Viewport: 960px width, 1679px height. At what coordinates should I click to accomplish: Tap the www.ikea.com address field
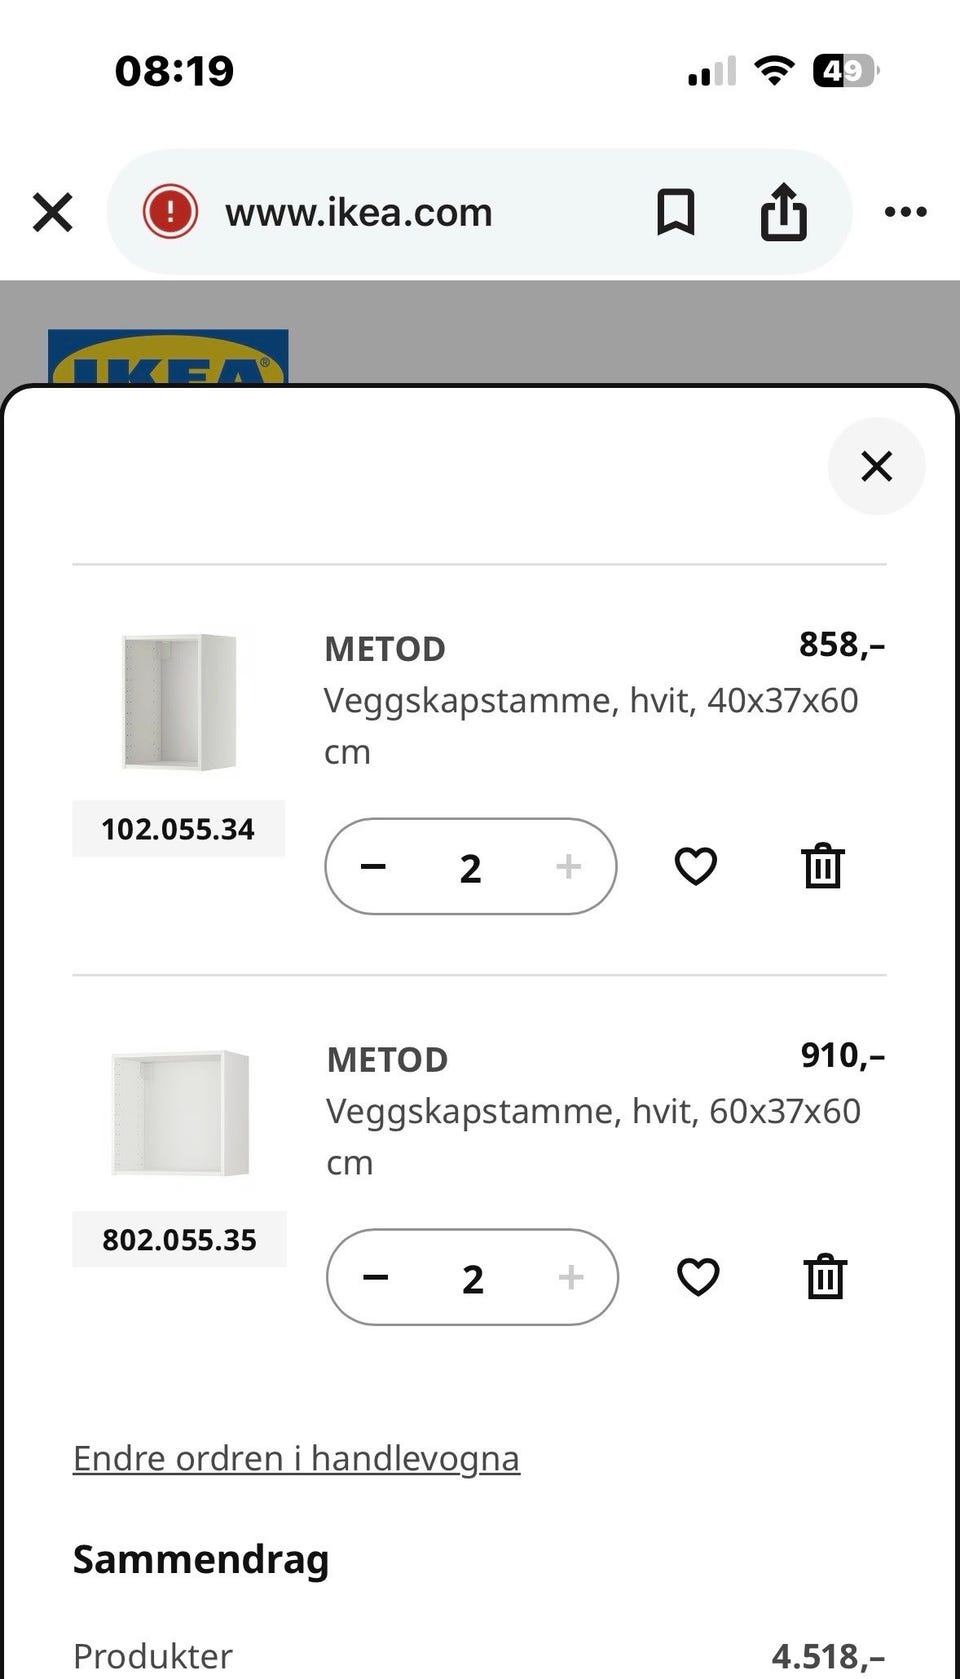pyautogui.click(x=358, y=212)
